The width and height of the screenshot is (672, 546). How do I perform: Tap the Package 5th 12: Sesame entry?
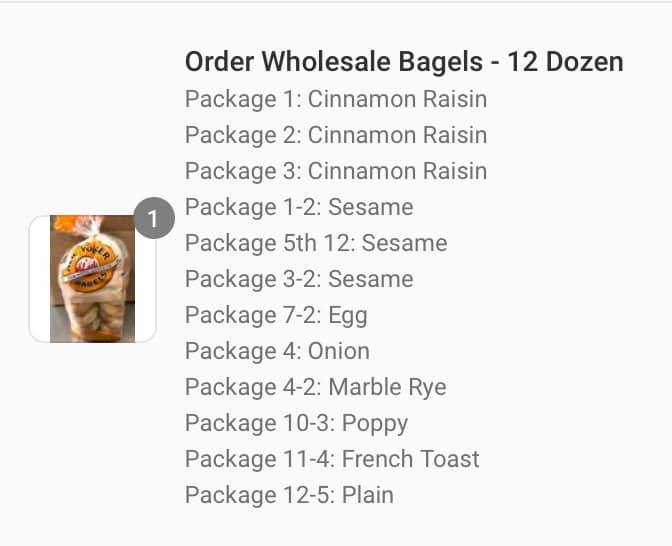click(x=316, y=243)
